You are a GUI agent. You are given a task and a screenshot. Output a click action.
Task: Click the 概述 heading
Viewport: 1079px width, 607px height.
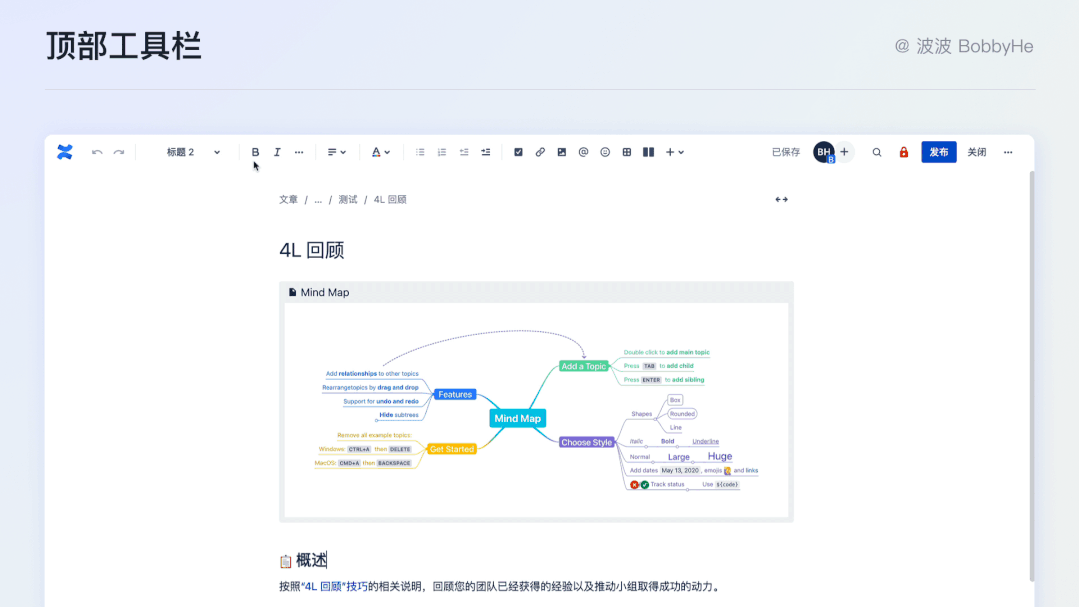[312, 560]
